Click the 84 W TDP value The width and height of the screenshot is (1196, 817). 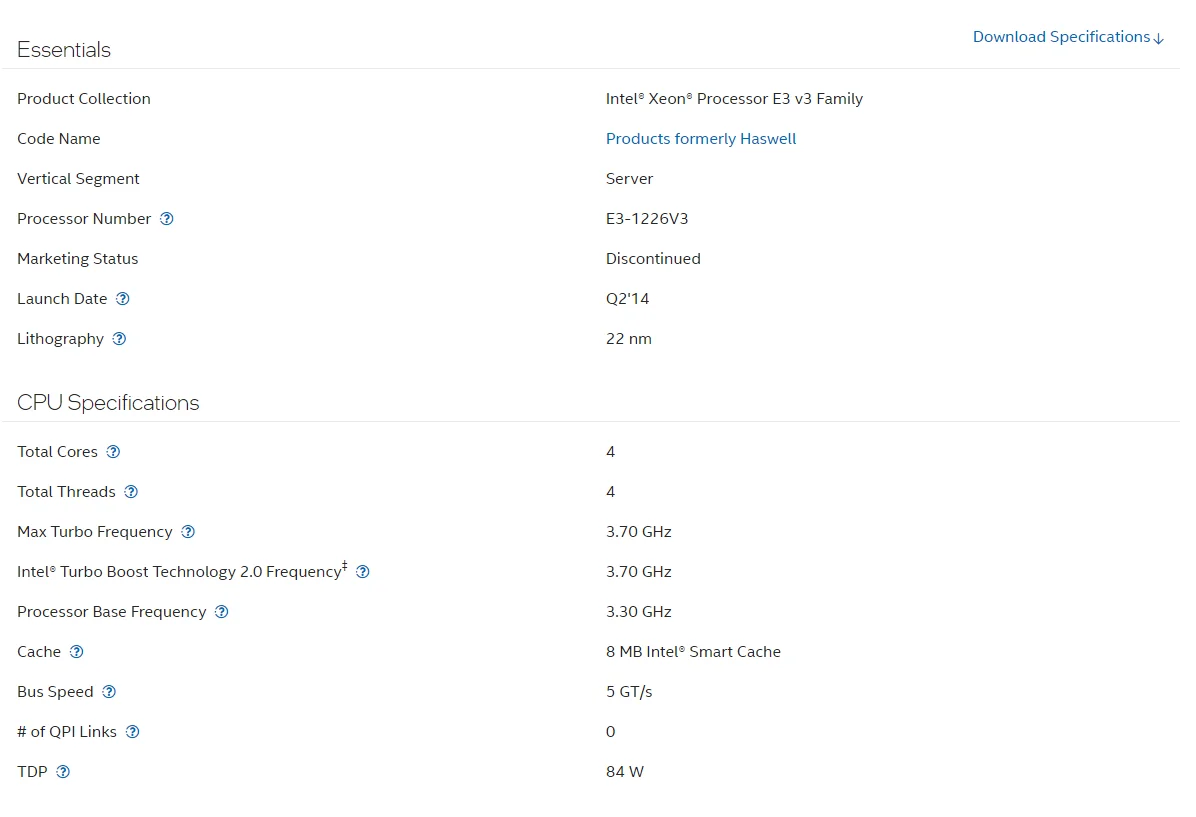pyautogui.click(x=625, y=772)
